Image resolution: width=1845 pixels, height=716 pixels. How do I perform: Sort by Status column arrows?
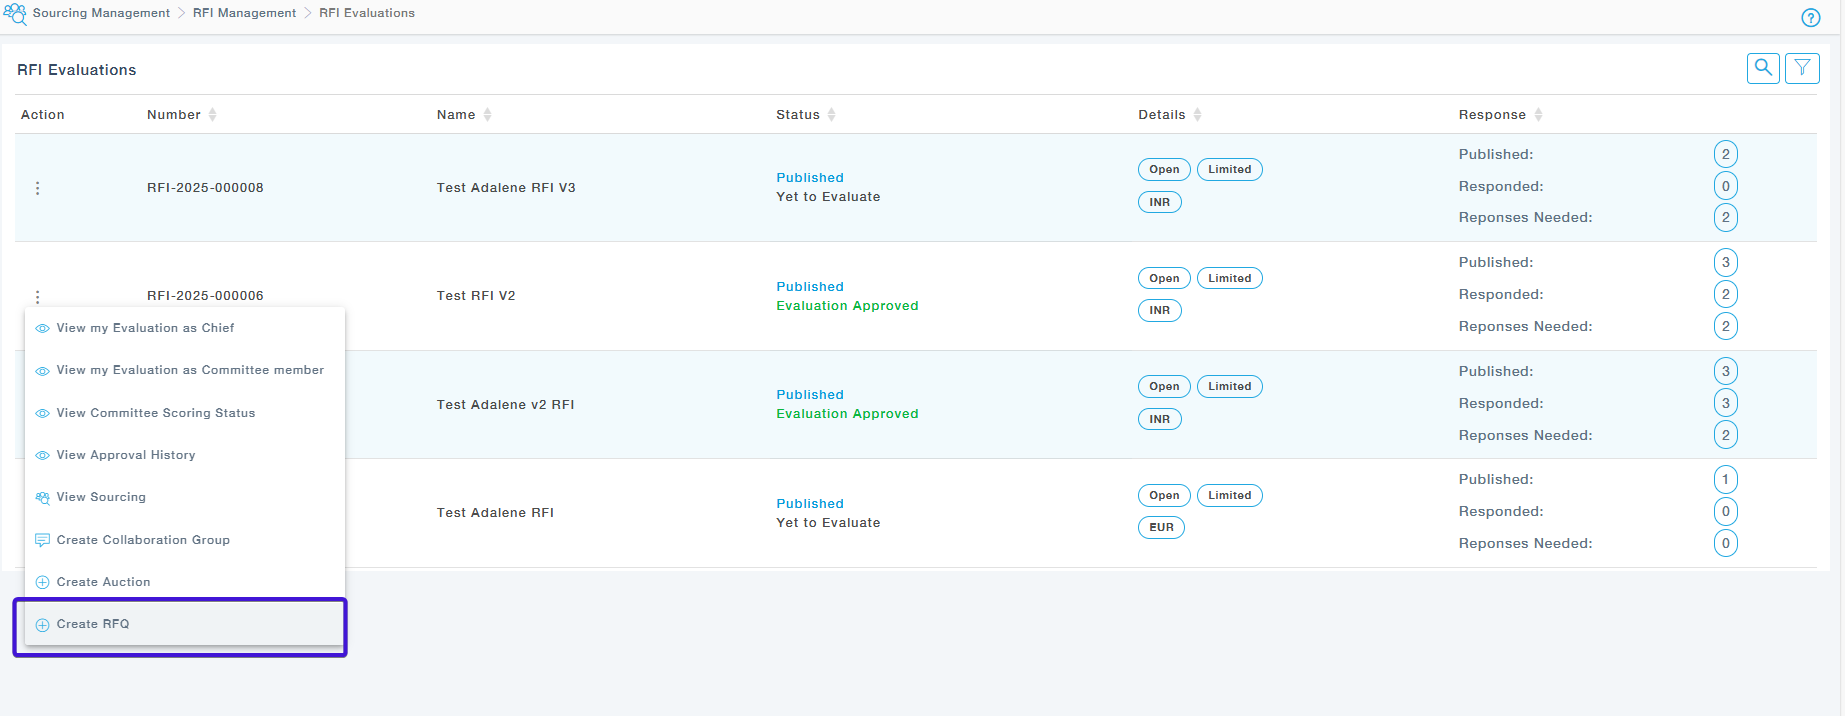[831, 115]
